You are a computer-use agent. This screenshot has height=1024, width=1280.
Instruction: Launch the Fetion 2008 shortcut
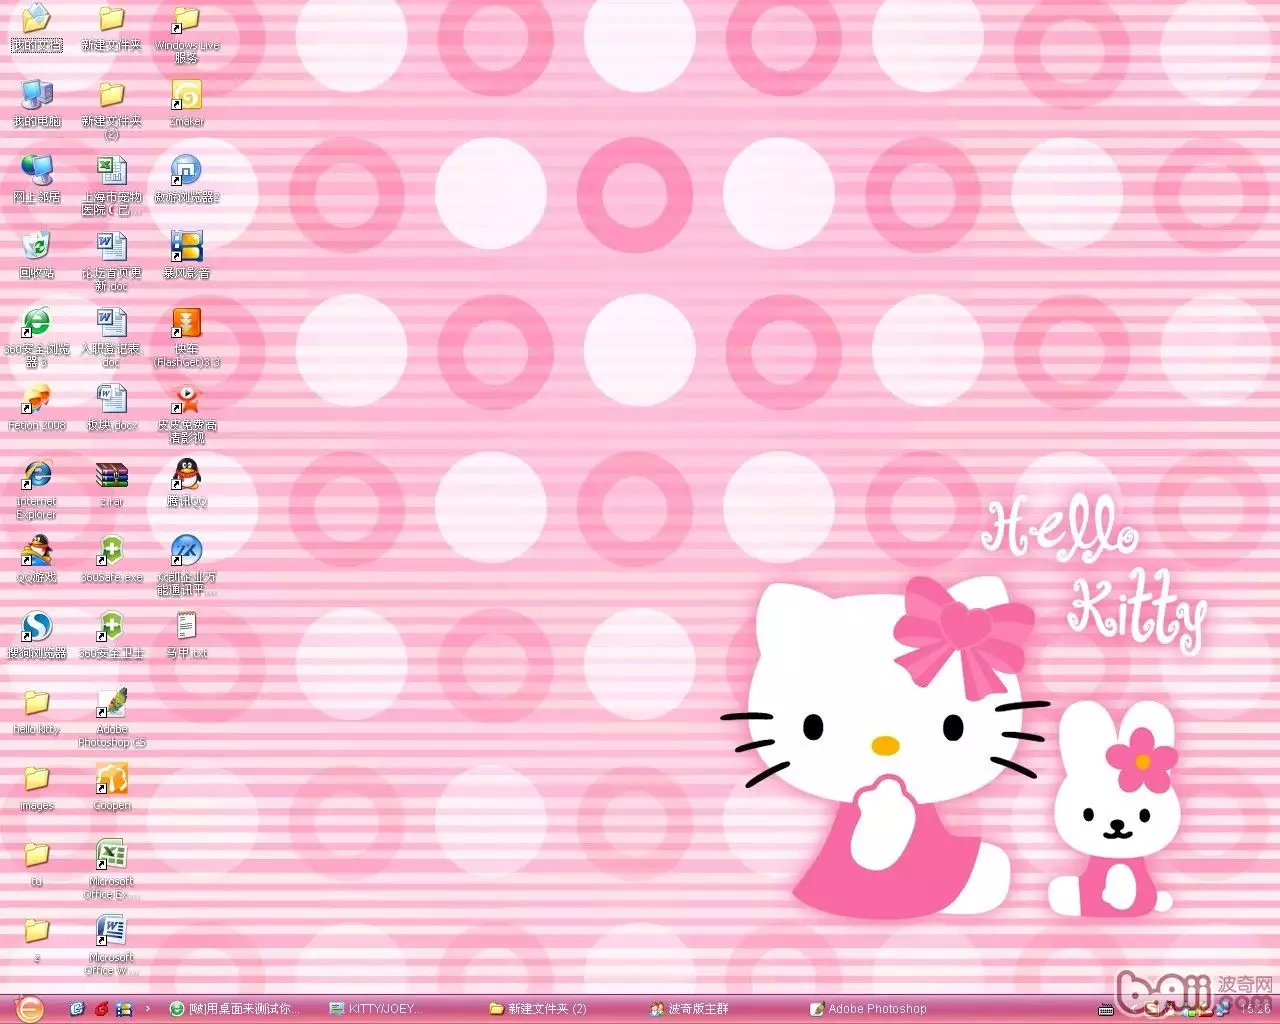coord(36,407)
